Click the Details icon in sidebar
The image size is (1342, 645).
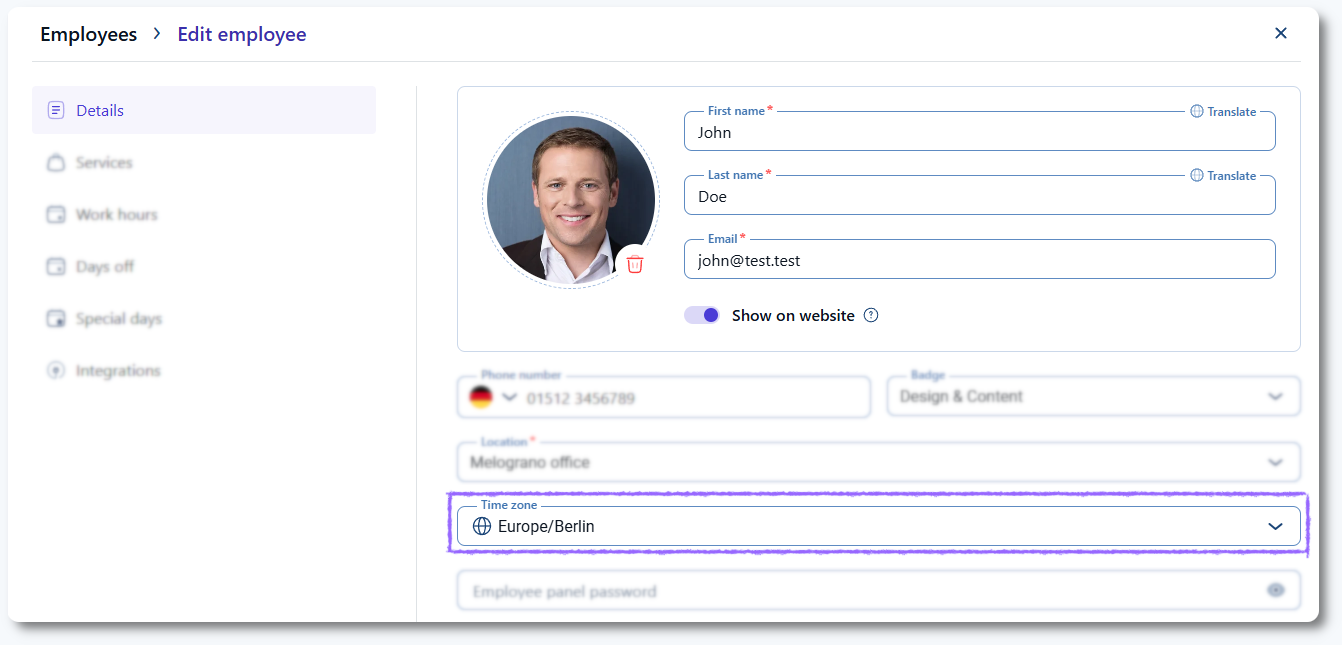tap(56, 111)
